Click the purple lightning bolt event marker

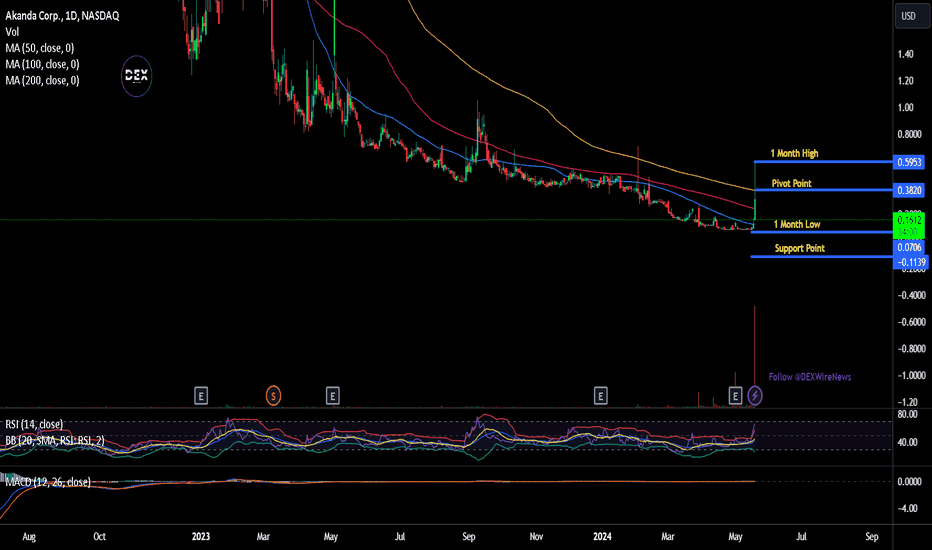(x=755, y=395)
